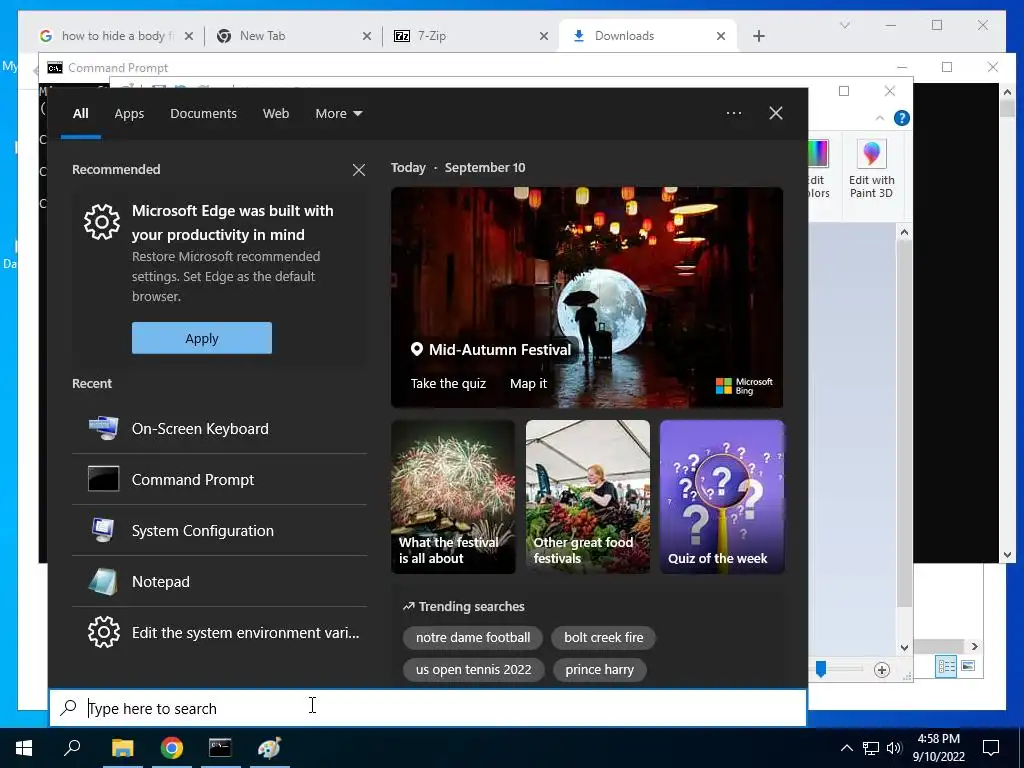Launch Command Prompt from recent list
The image size is (1024, 768).
tap(219, 479)
